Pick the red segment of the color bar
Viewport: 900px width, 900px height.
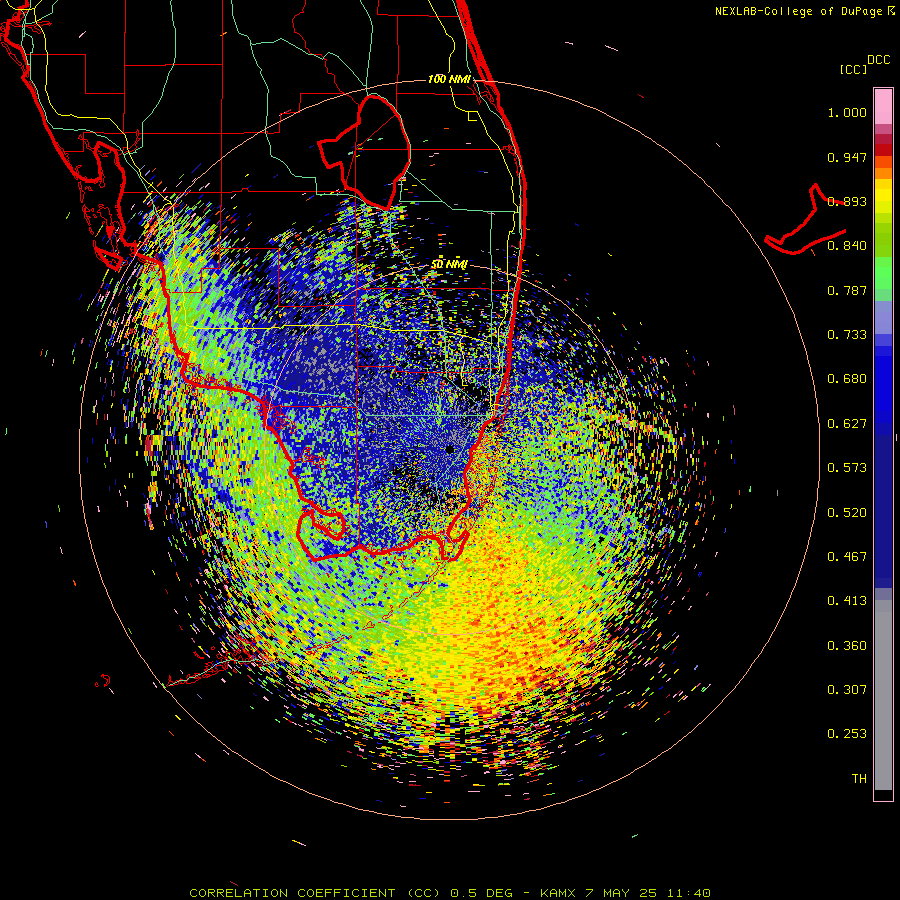883,150
